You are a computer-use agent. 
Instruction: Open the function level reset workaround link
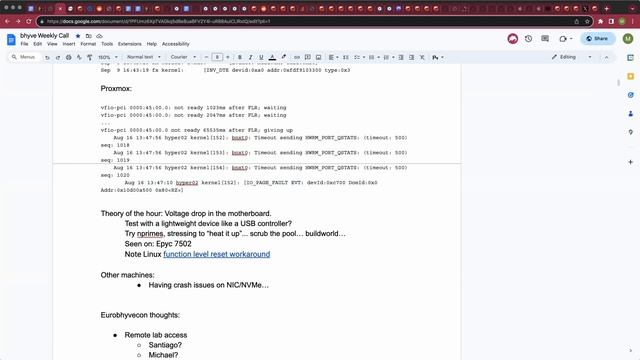tap(217, 254)
